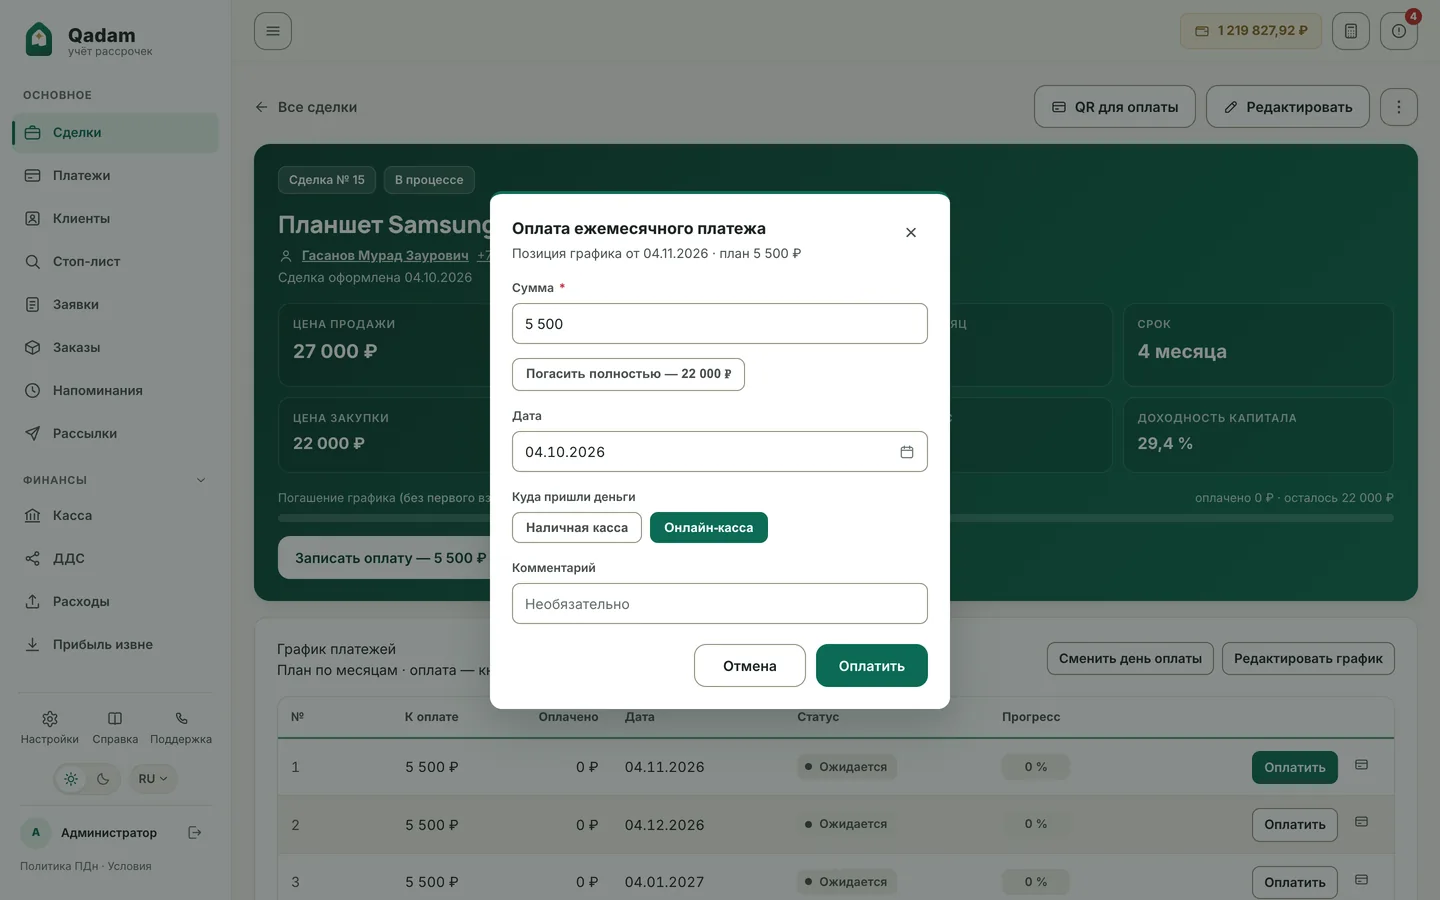Toggle the sidebar with the hamburger menu icon
The height and width of the screenshot is (900, 1440).
pos(273,31)
